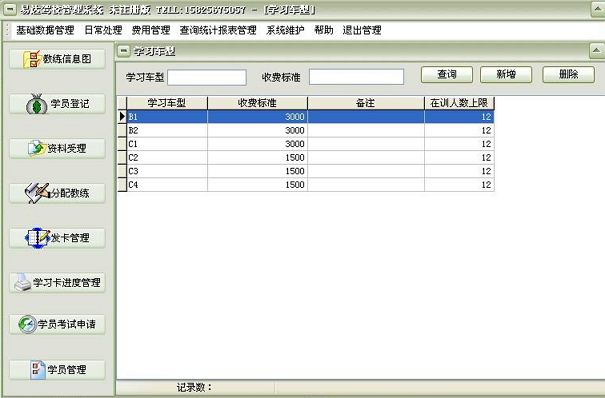Select the C2 row cell
Viewport: 605px width, 398px height.
(x=167, y=157)
